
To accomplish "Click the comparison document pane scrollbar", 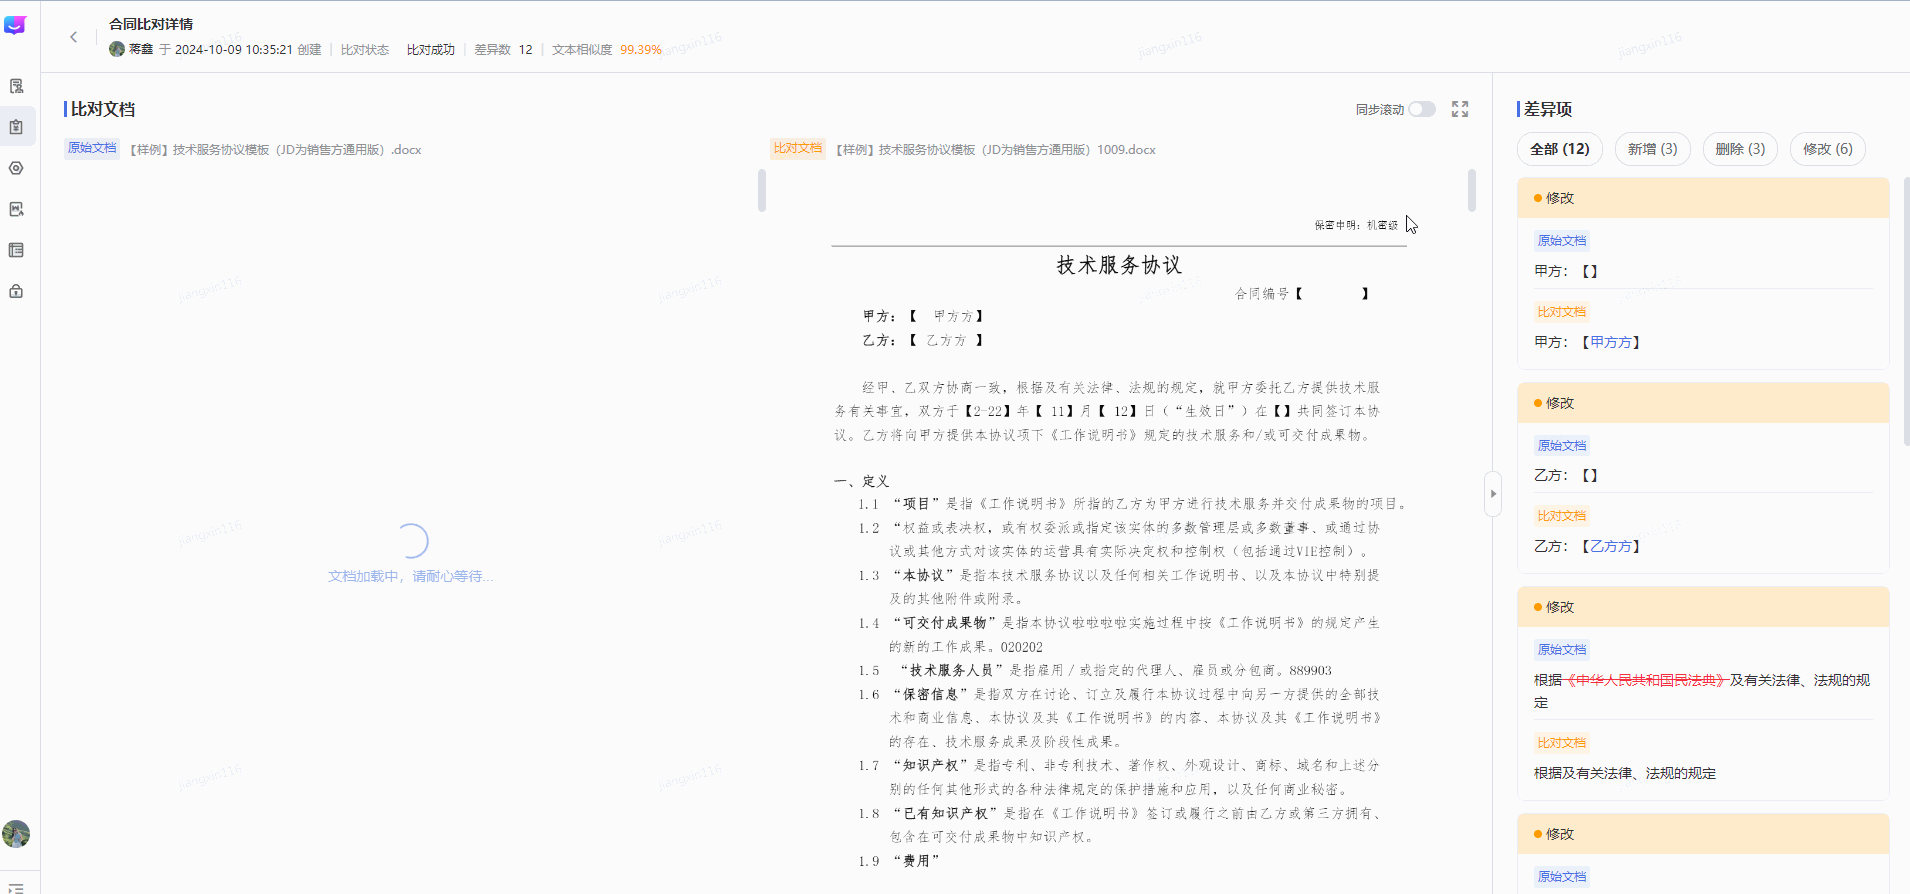I will pos(1472,190).
